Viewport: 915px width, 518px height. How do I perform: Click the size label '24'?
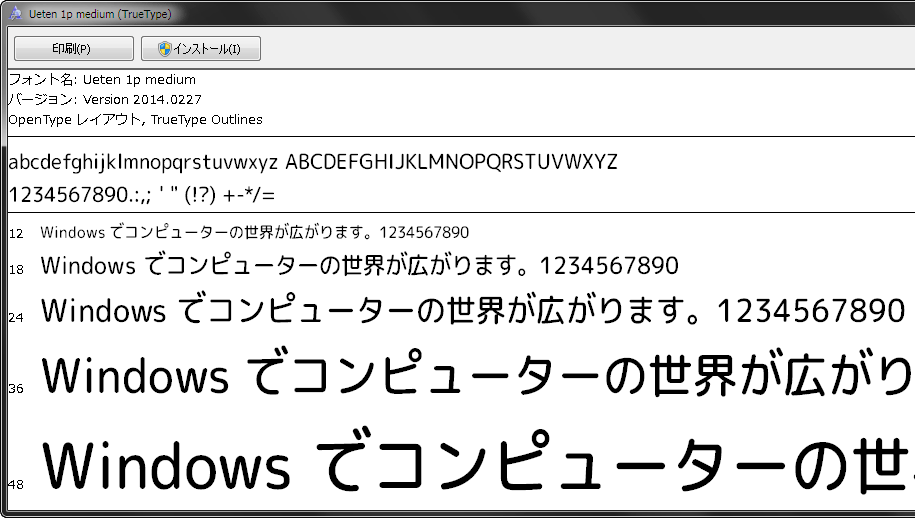[x=16, y=317]
